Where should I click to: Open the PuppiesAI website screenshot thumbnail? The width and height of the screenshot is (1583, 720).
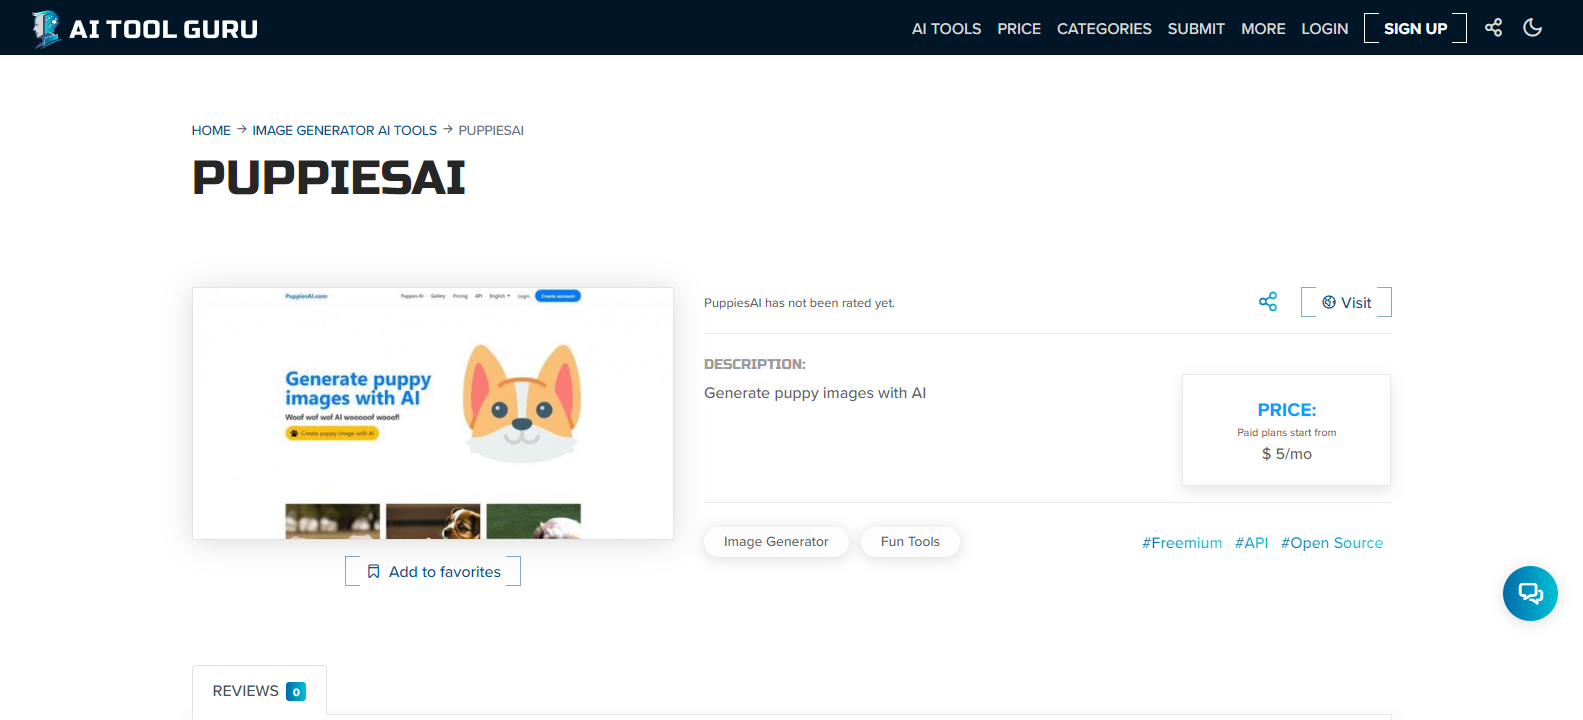coord(433,413)
